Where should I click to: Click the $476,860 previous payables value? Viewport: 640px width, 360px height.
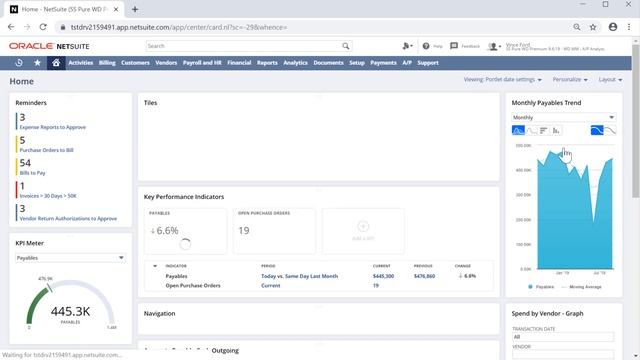click(x=424, y=276)
